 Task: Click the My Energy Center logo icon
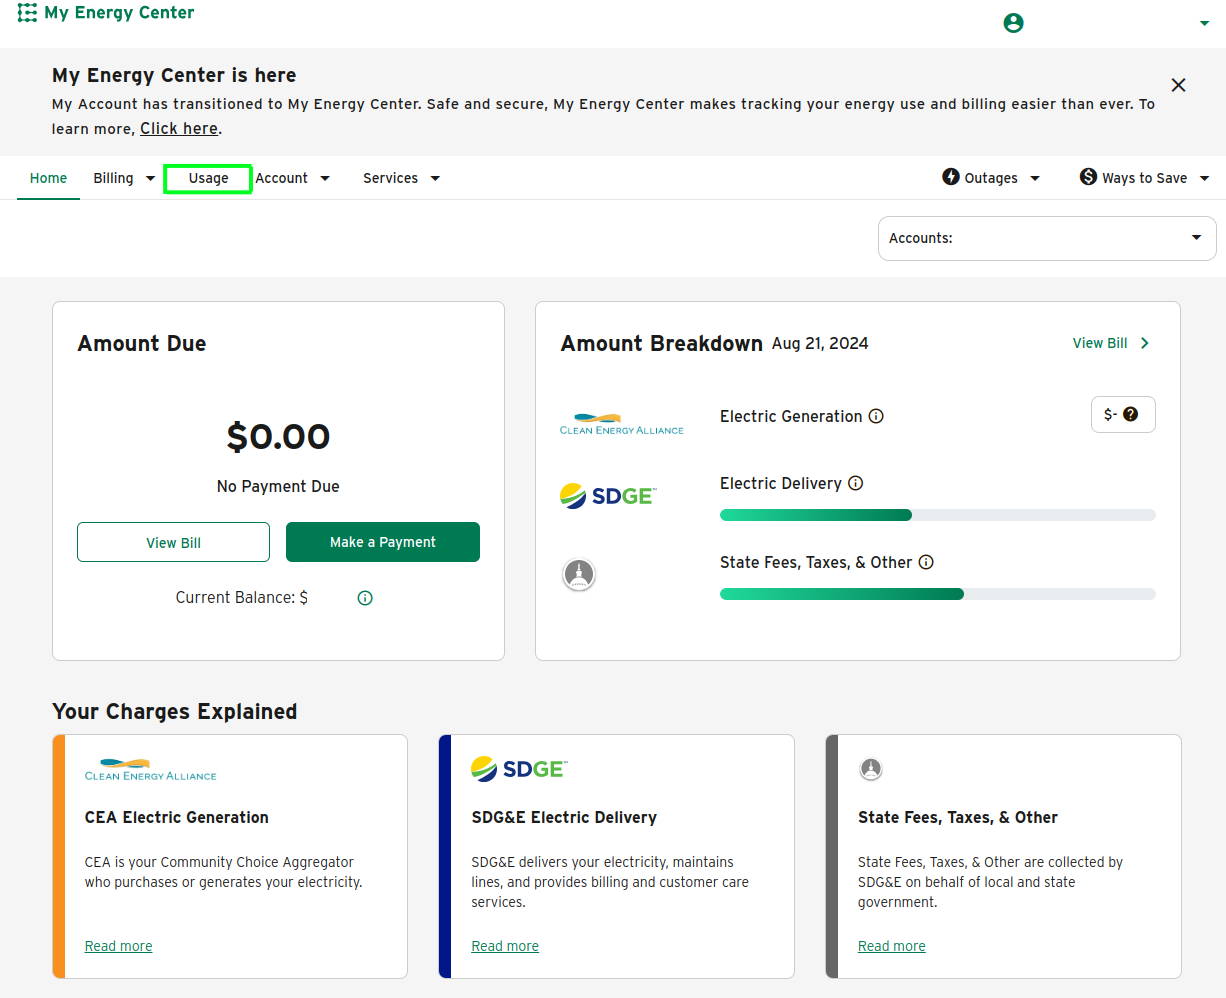[27, 13]
